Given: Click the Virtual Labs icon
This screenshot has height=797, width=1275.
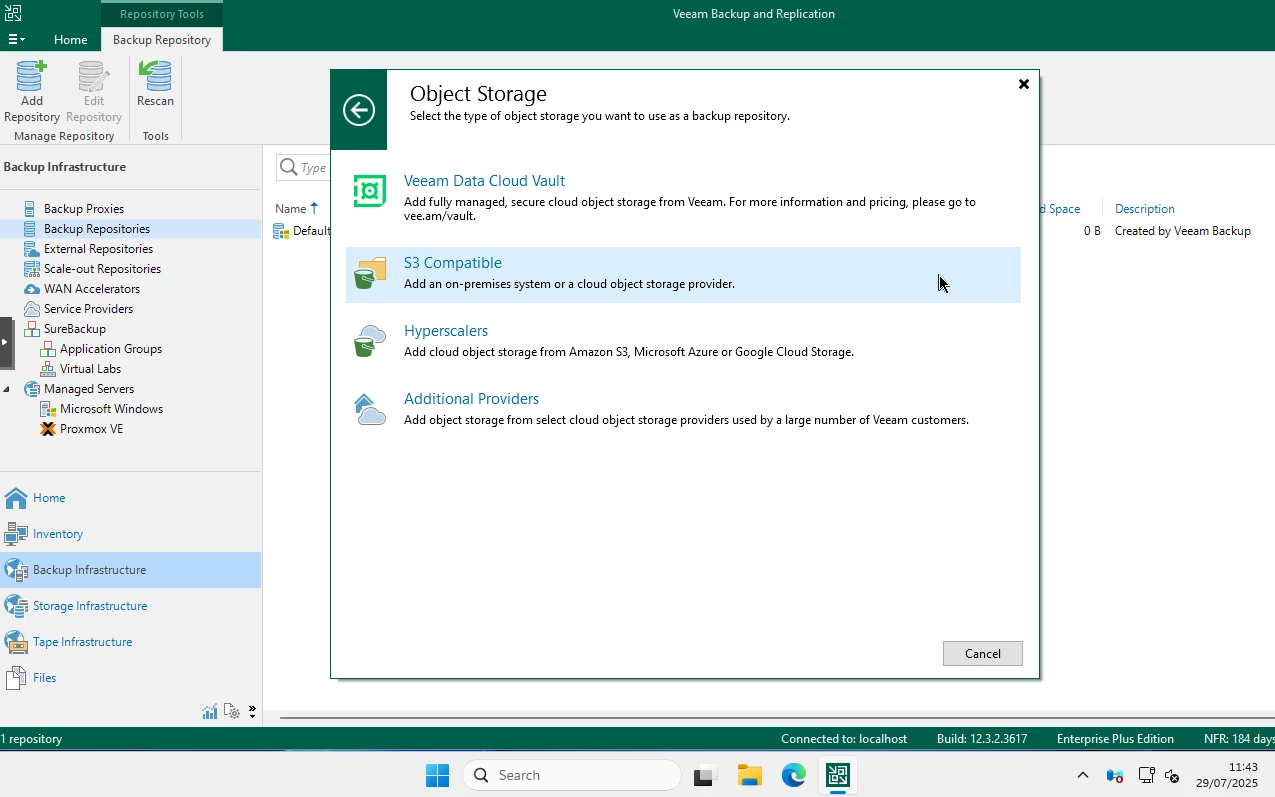Looking at the screenshot, I should click(x=48, y=369).
